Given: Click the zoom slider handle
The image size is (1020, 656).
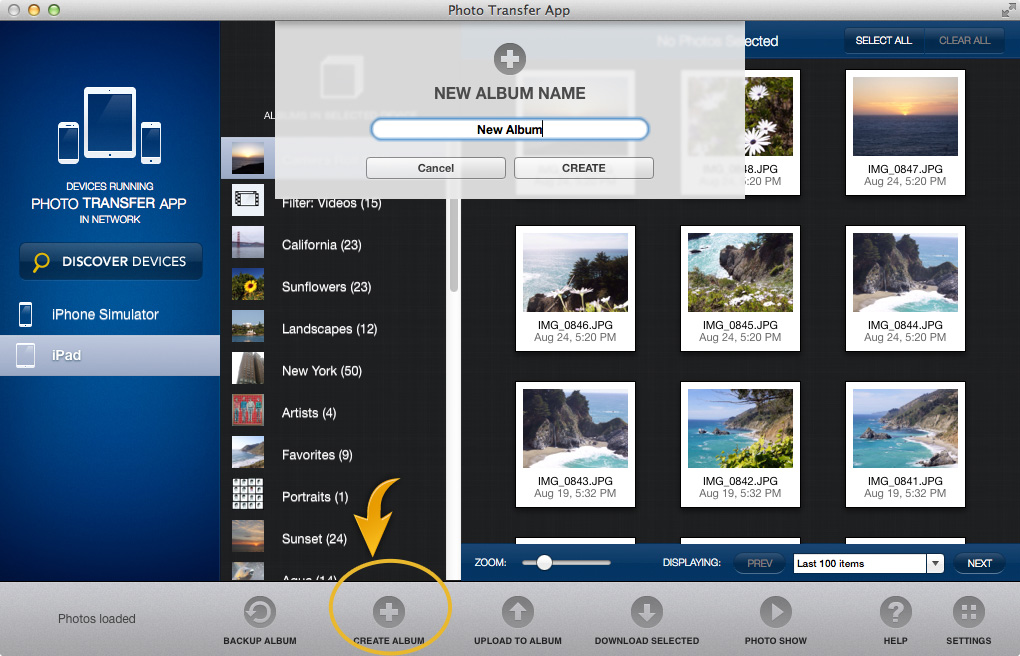Looking at the screenshot, I should pyautogui.click(x=544, y=562).
